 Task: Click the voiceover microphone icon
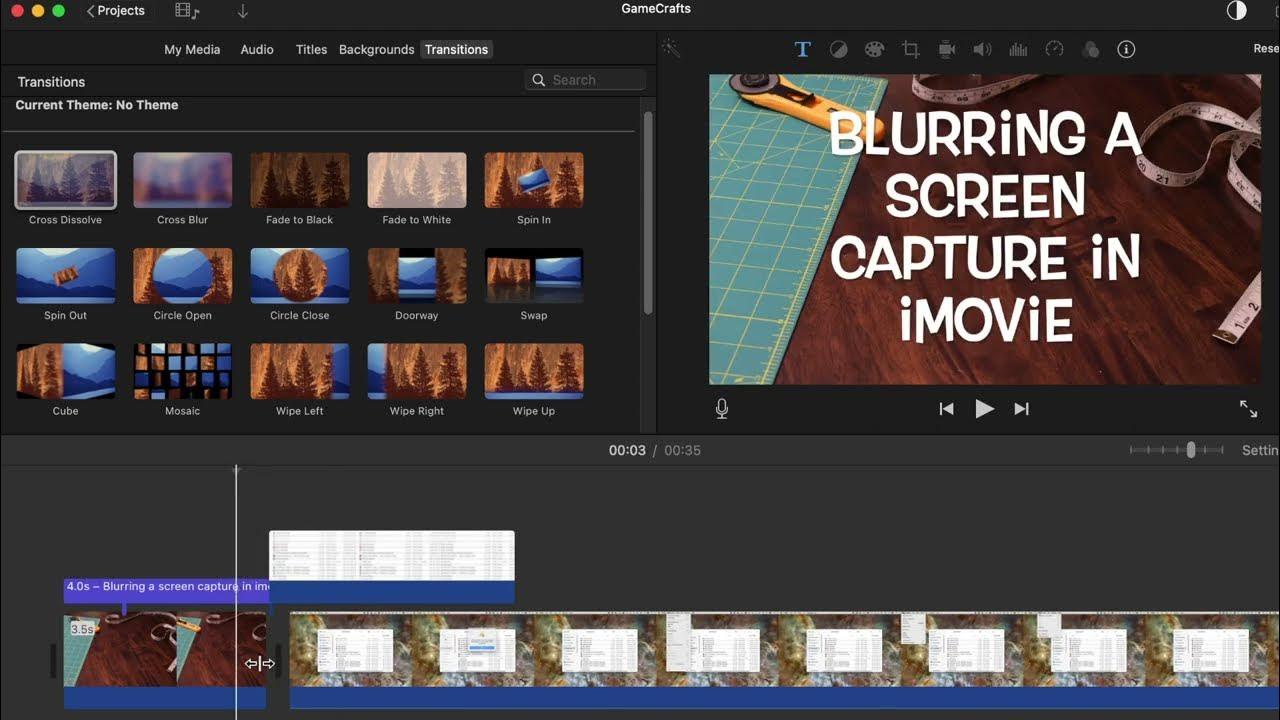click(x=722, y=408)
